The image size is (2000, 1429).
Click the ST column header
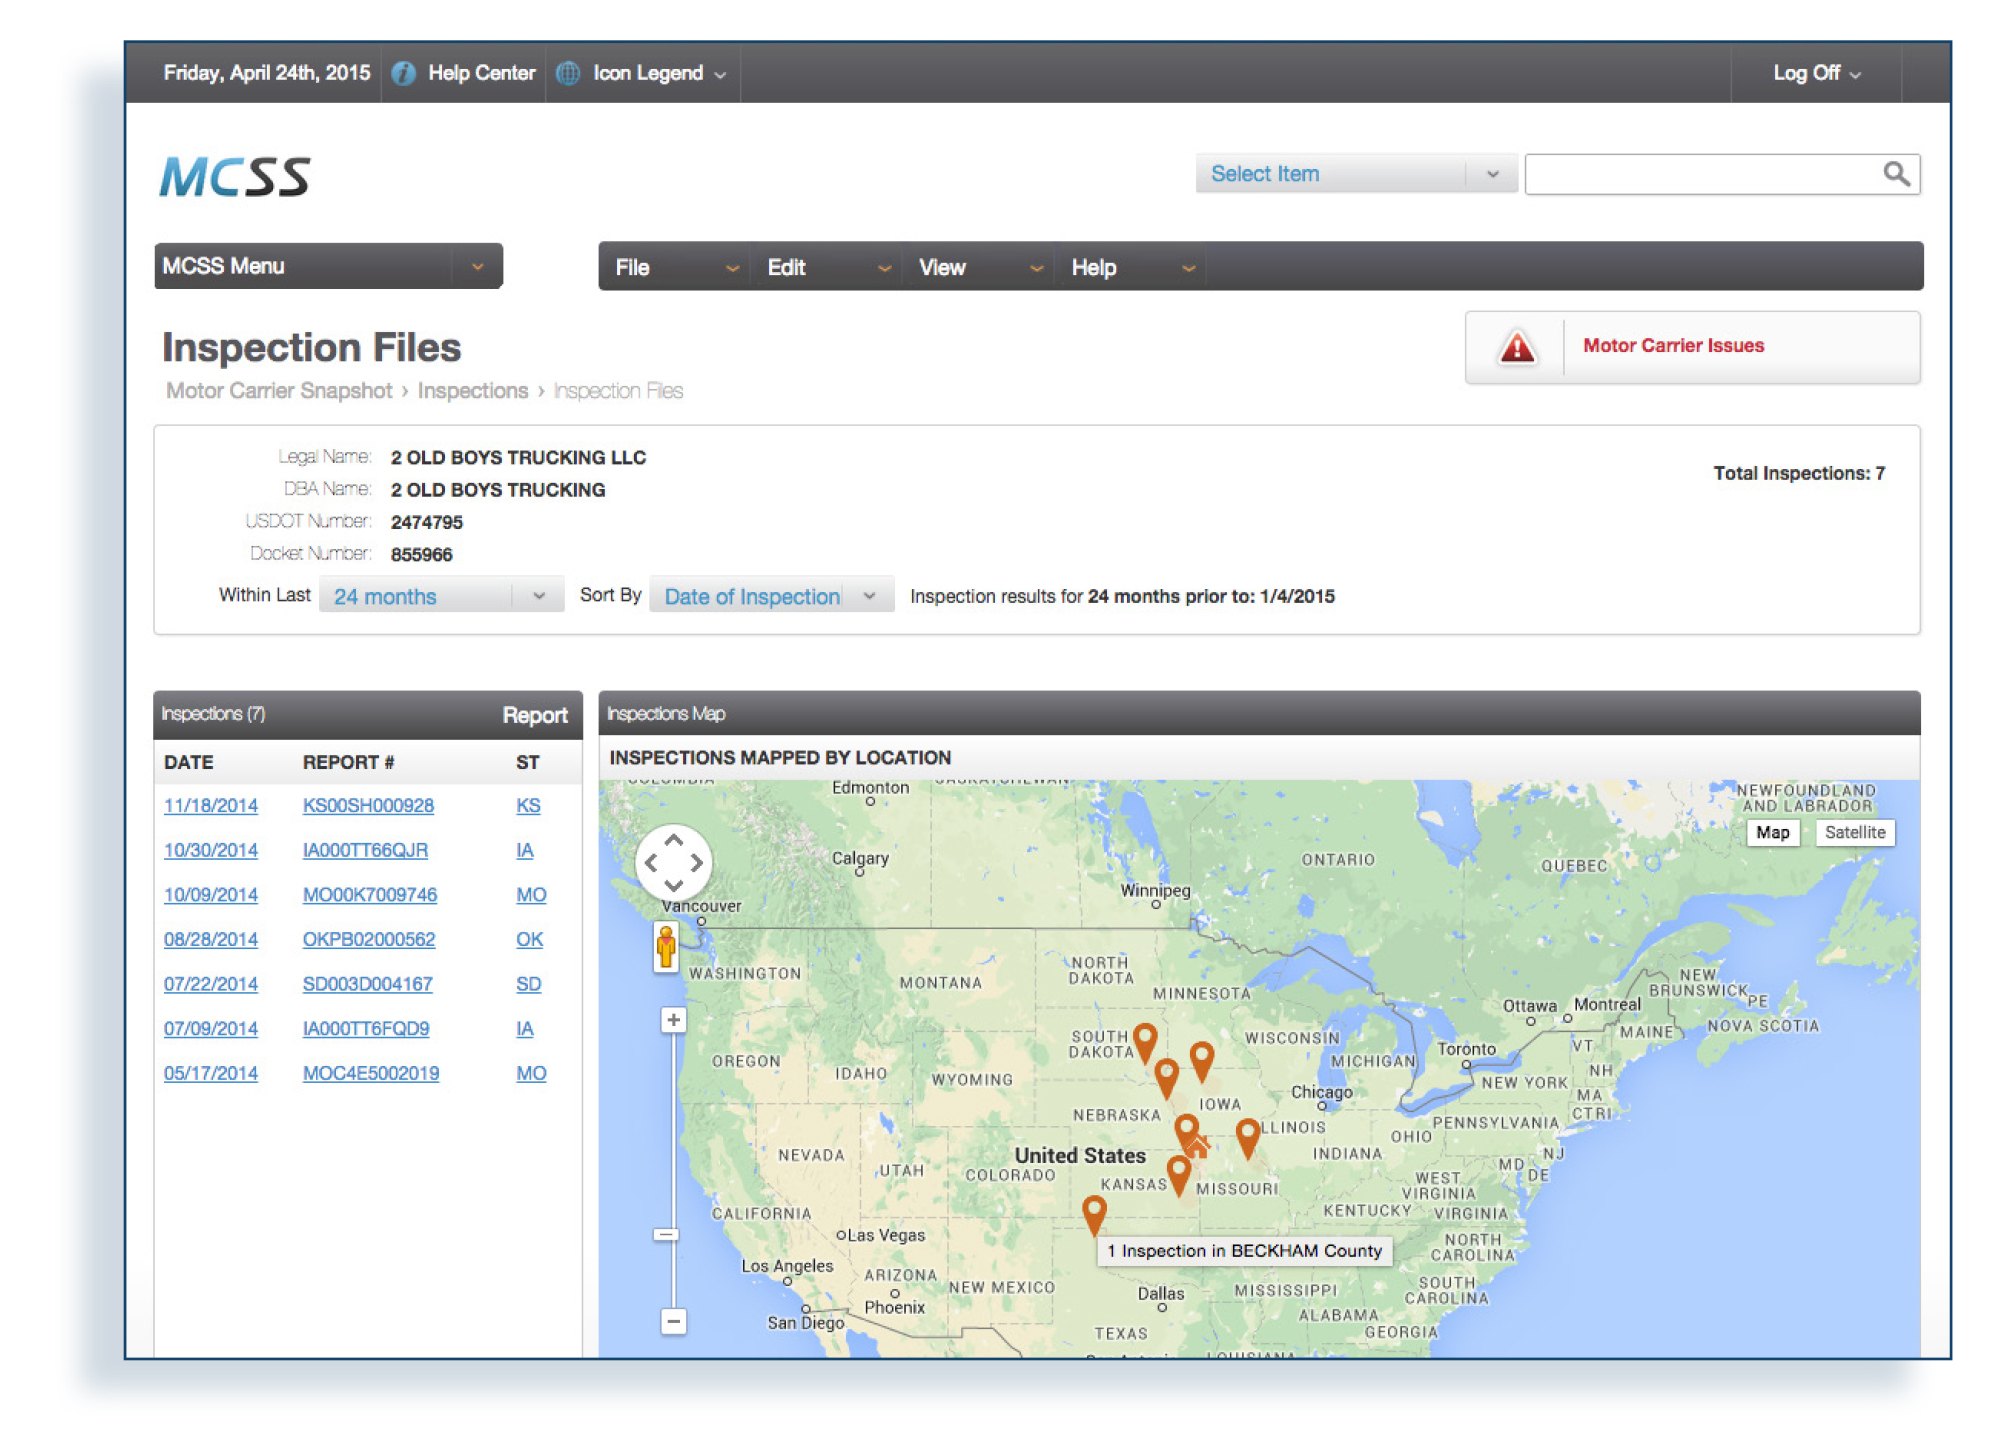(527, 762)
